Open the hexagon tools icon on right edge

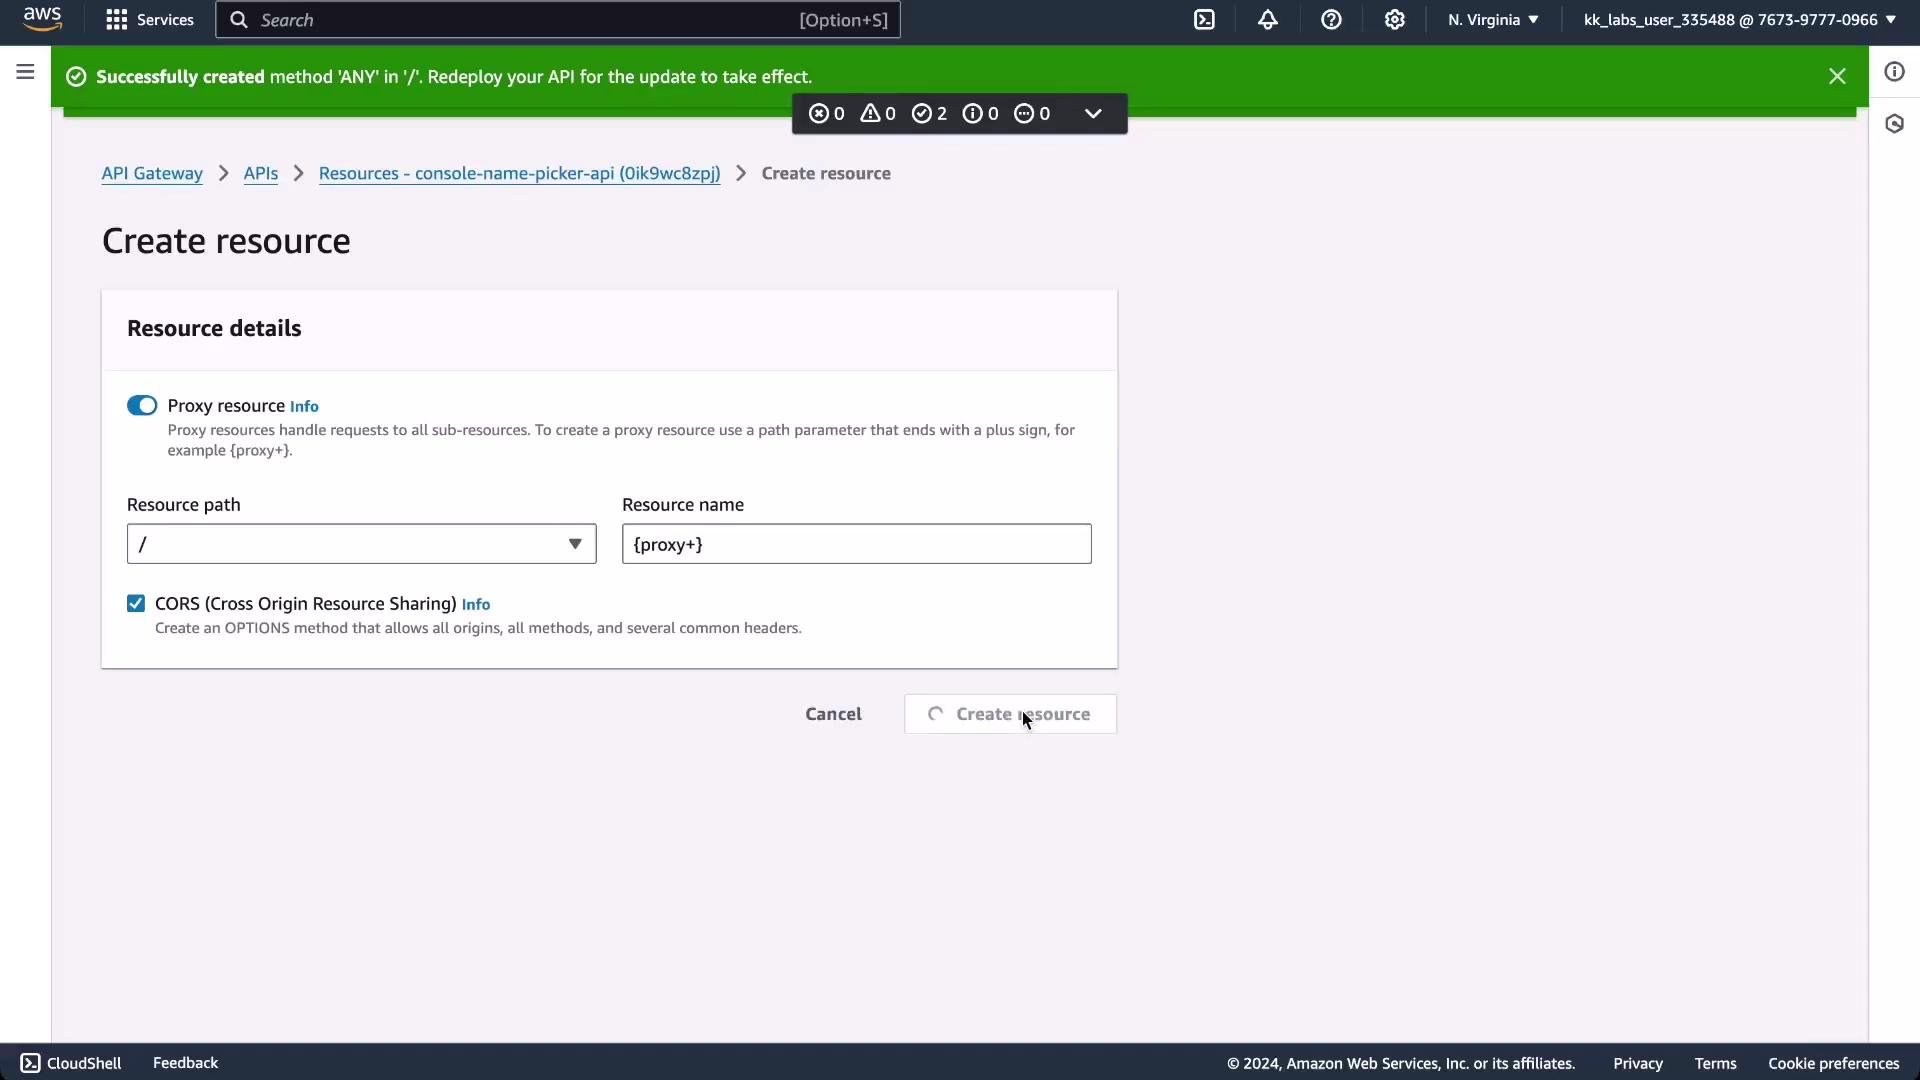[1894, 124]
